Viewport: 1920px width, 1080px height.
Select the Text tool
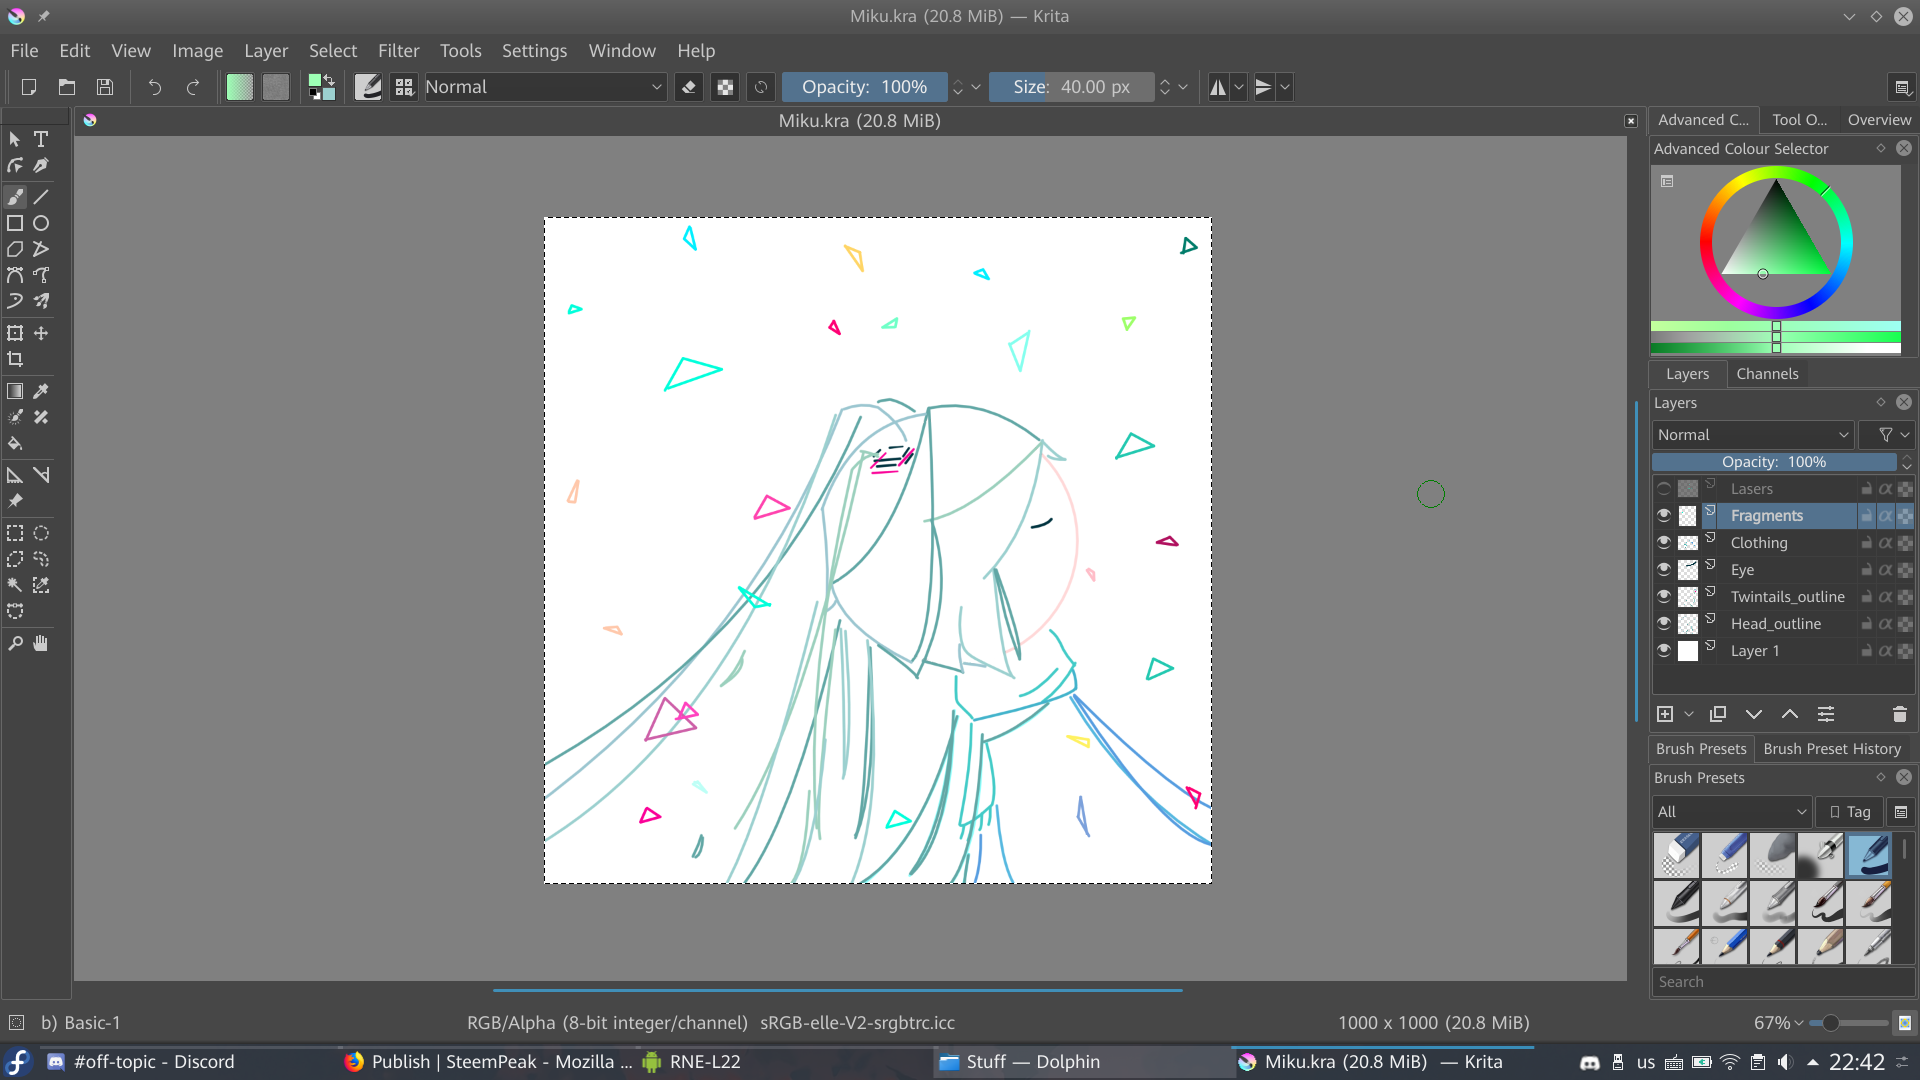[41, 139]
